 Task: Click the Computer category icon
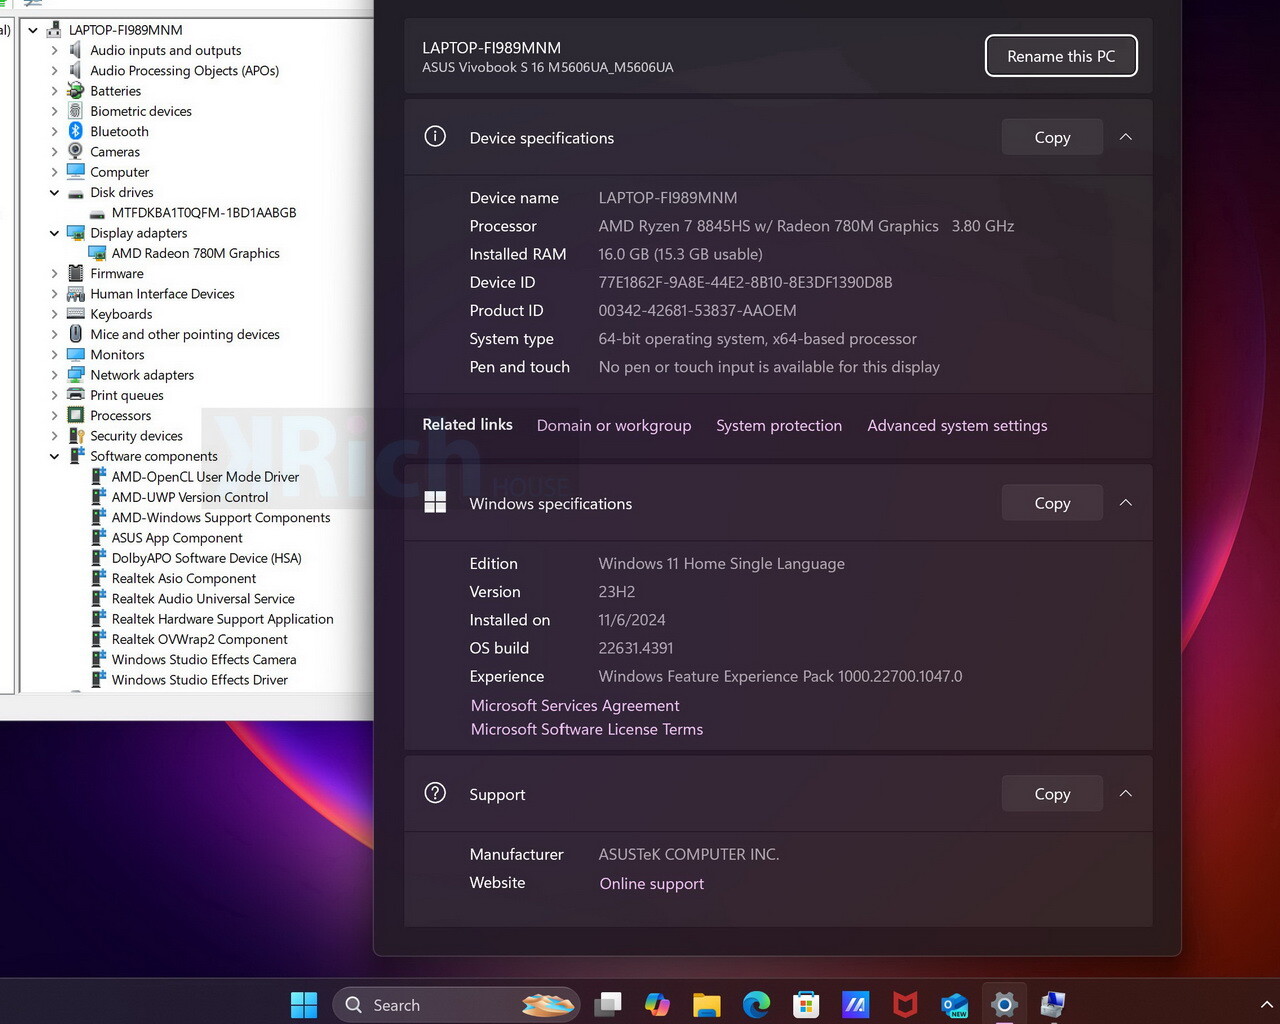coord(76,172)
